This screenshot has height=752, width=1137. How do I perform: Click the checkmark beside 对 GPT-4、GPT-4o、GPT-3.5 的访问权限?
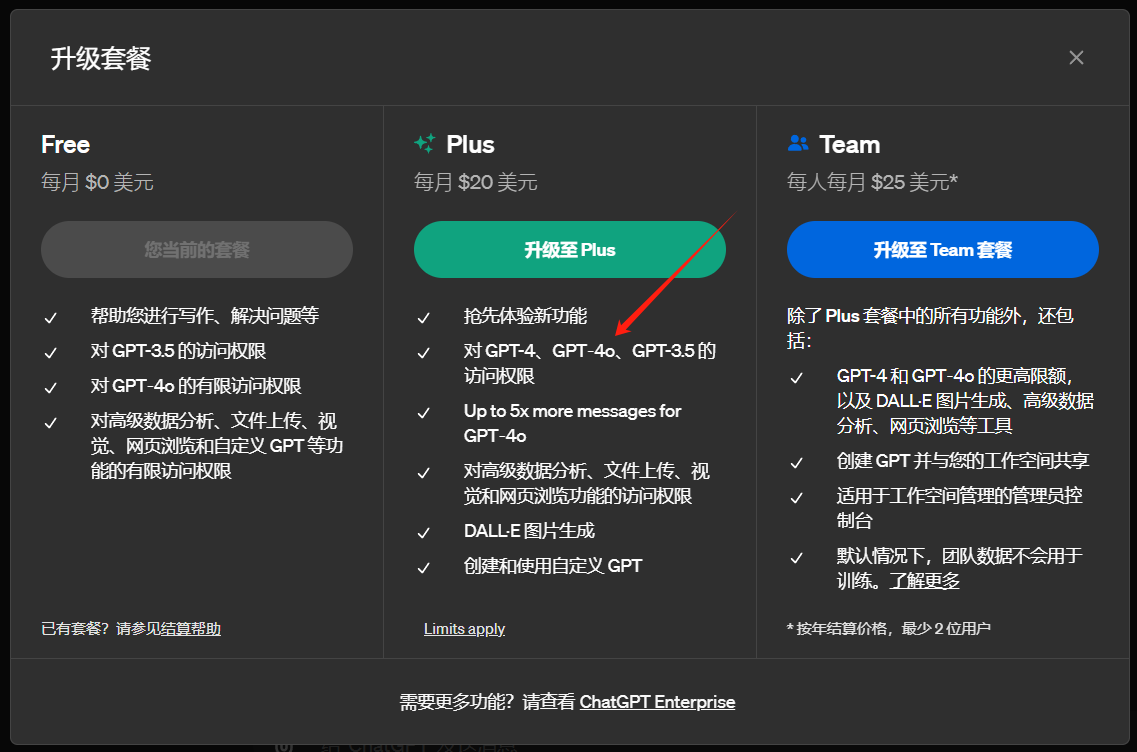click(423, 353)
